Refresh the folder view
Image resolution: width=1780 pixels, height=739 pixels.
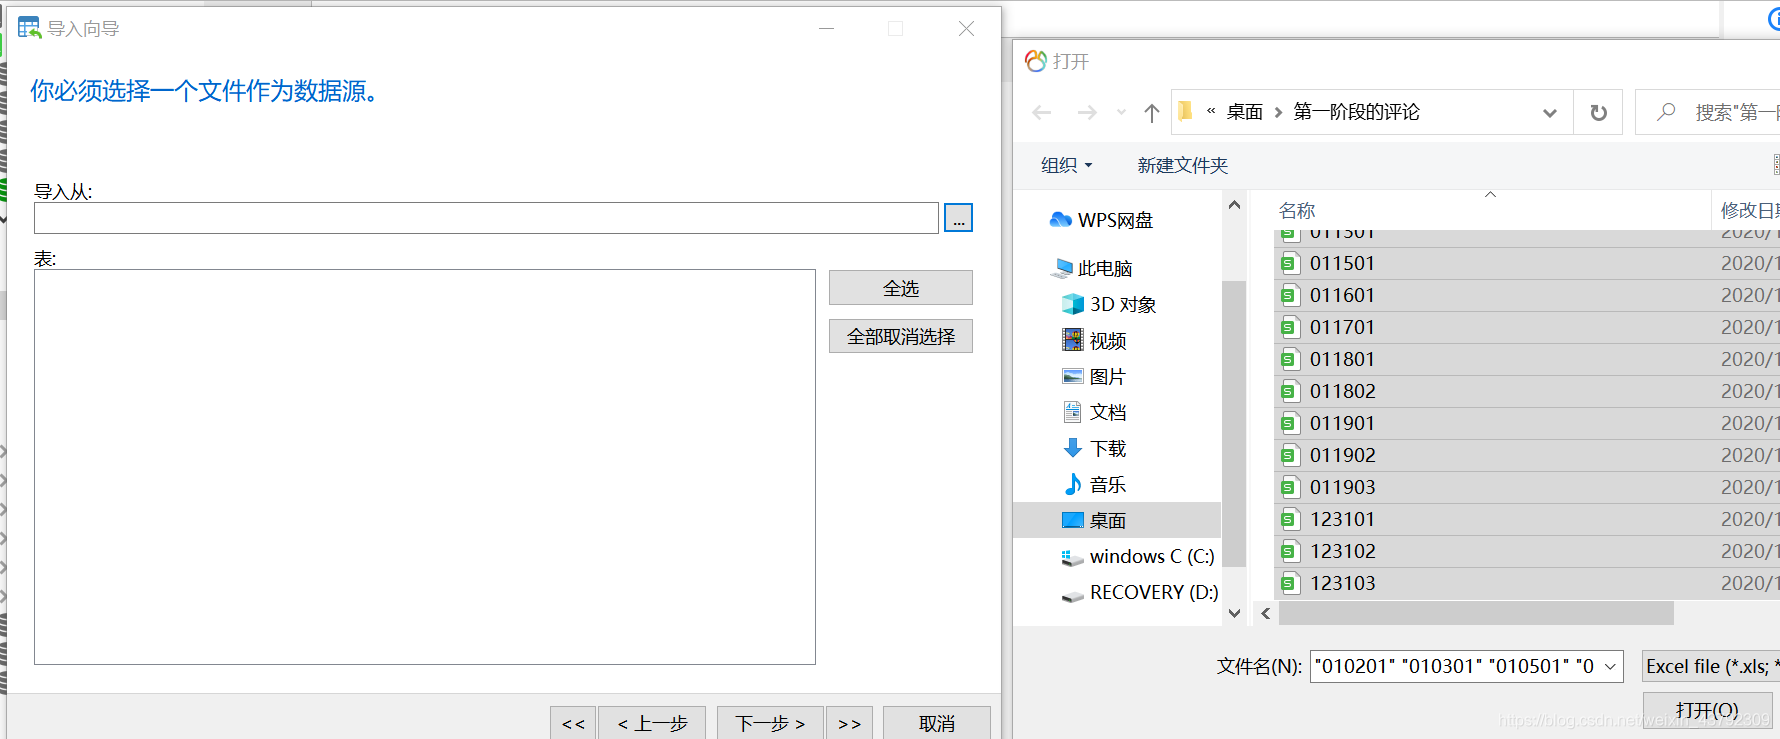pyautogui.click(x=1598, y=112)
